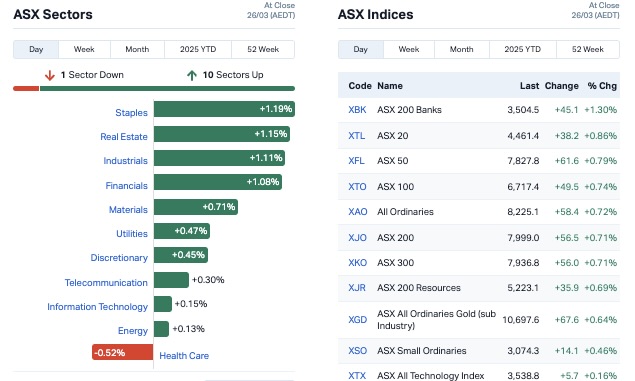Click the Materials +0.71% bar
This screenshot has width=635, height=381.
196,207
